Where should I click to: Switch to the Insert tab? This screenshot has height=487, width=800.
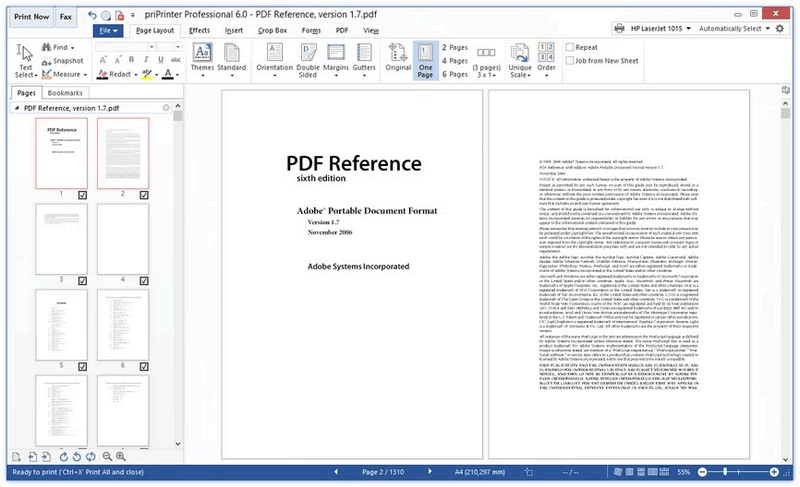click(x=234, y=31)
